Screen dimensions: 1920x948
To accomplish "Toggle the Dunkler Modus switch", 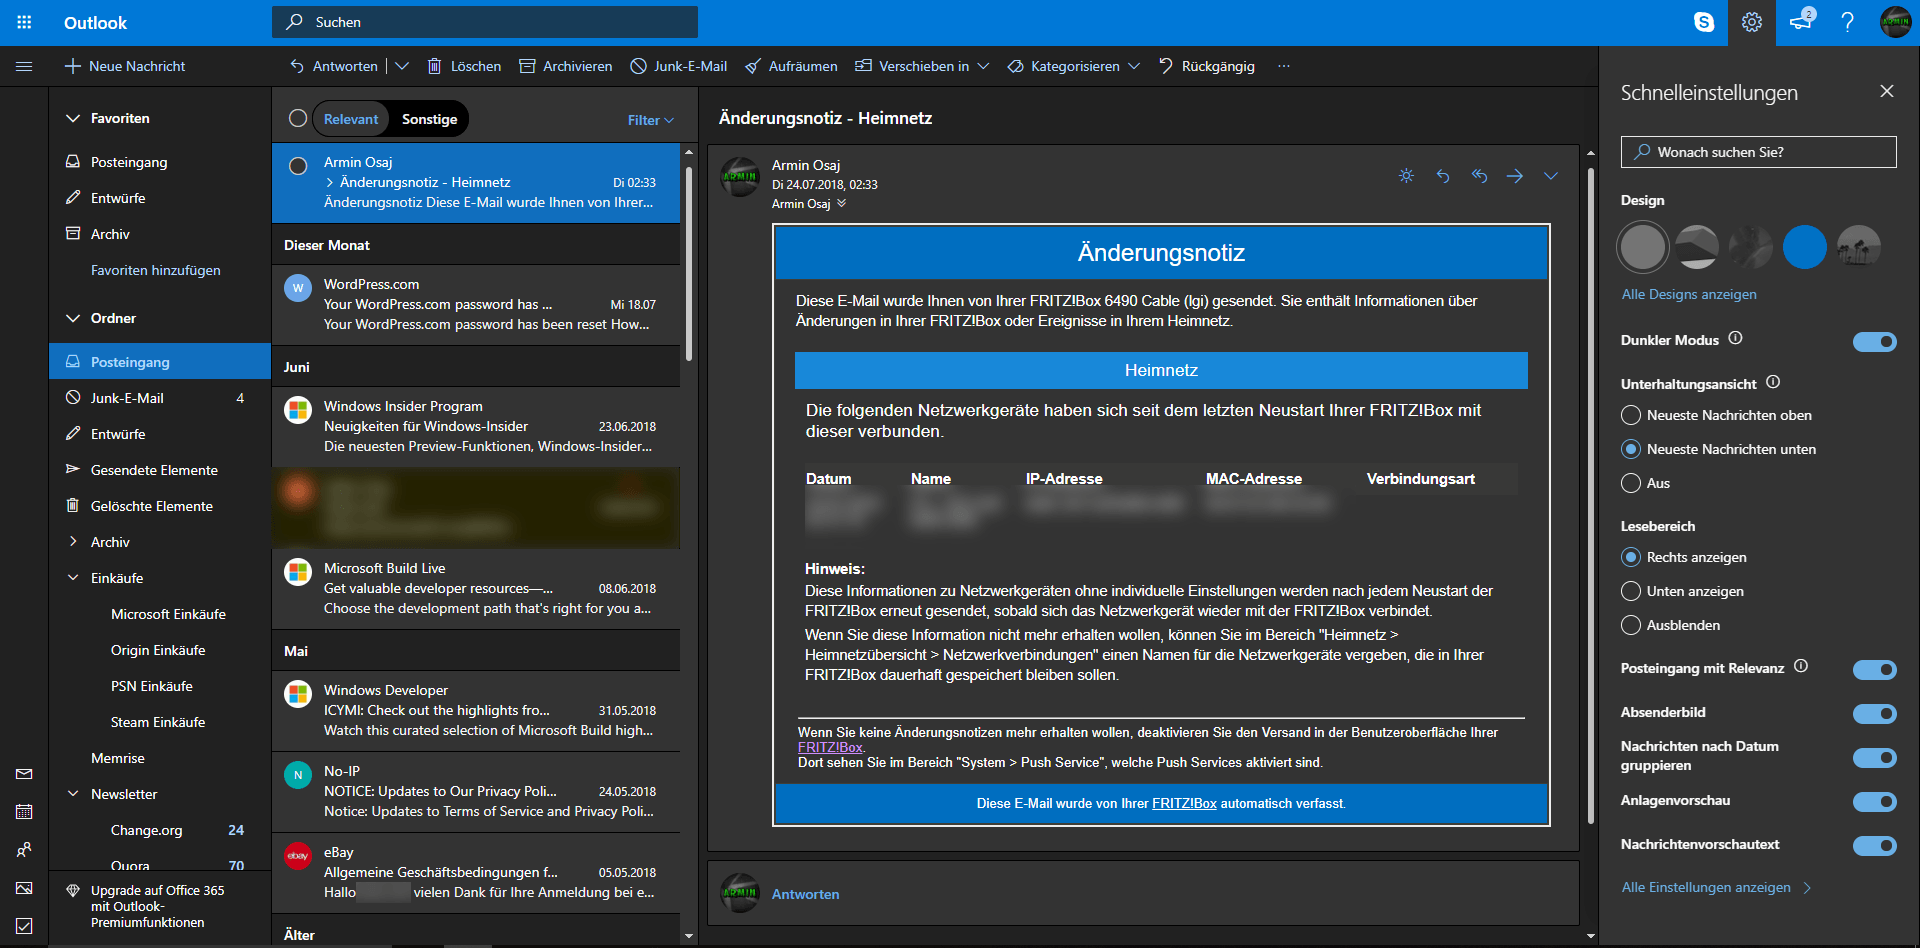I will (1874, 342).
